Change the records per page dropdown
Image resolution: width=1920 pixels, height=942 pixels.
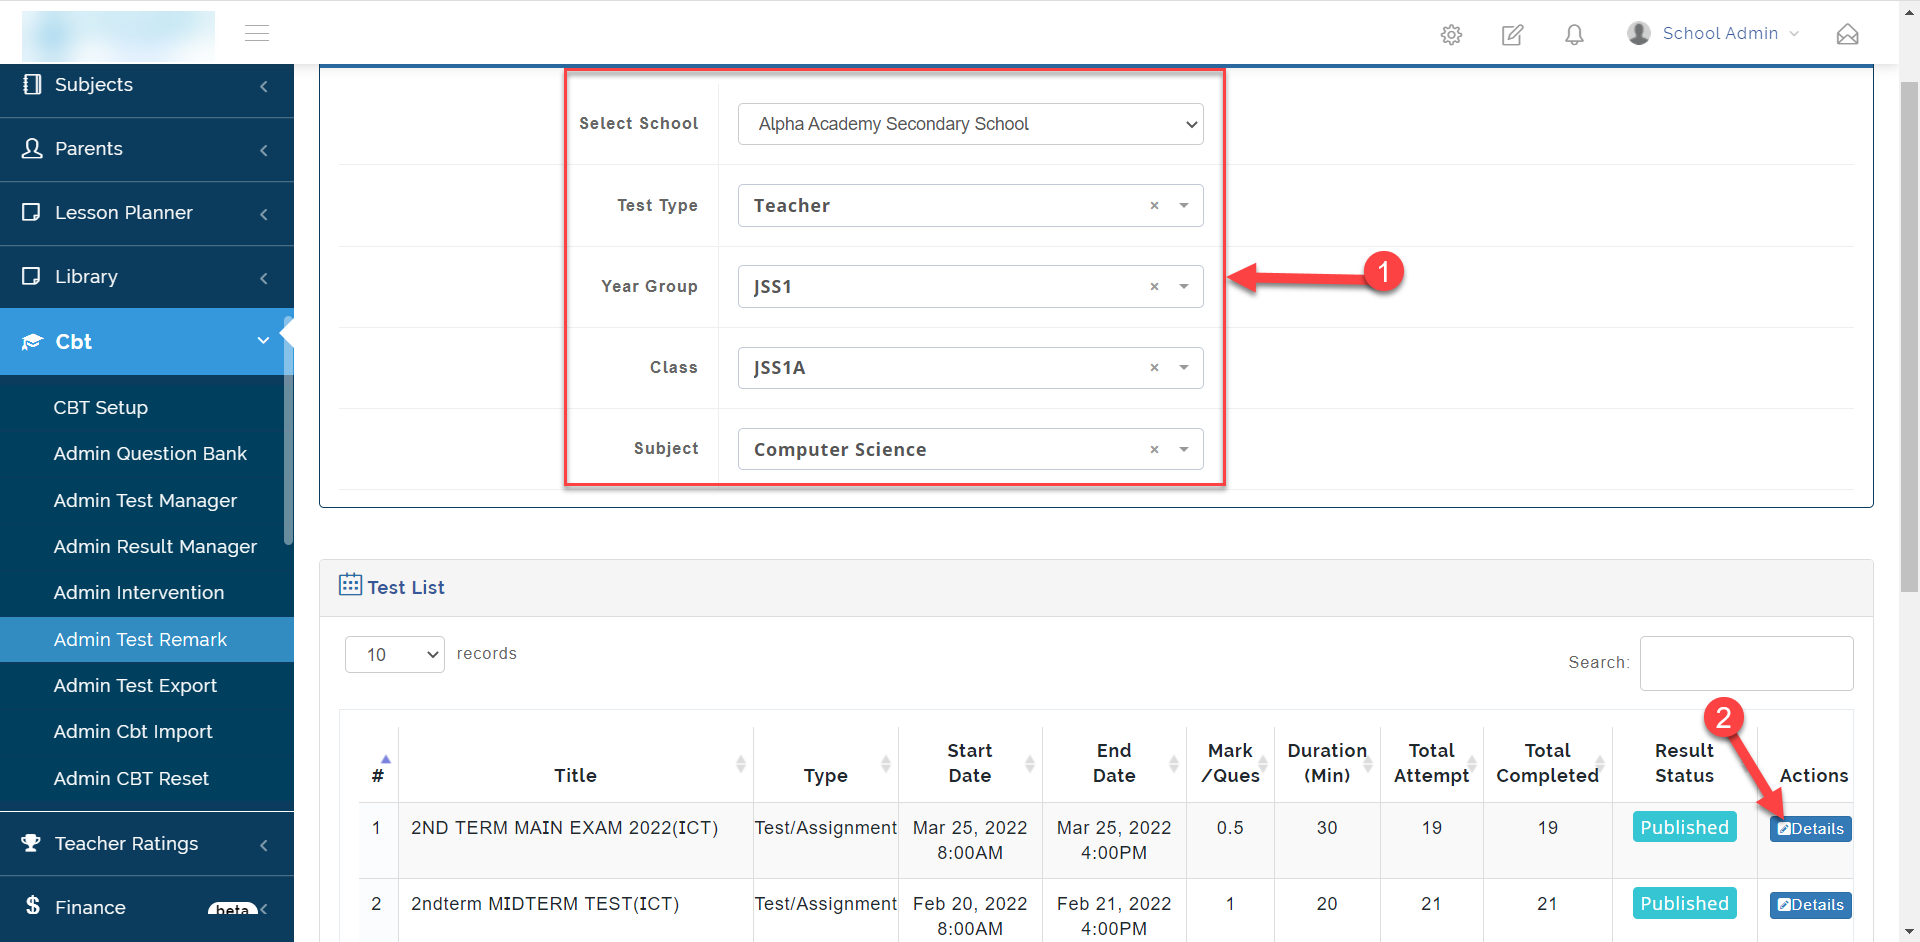pos(395,654)
